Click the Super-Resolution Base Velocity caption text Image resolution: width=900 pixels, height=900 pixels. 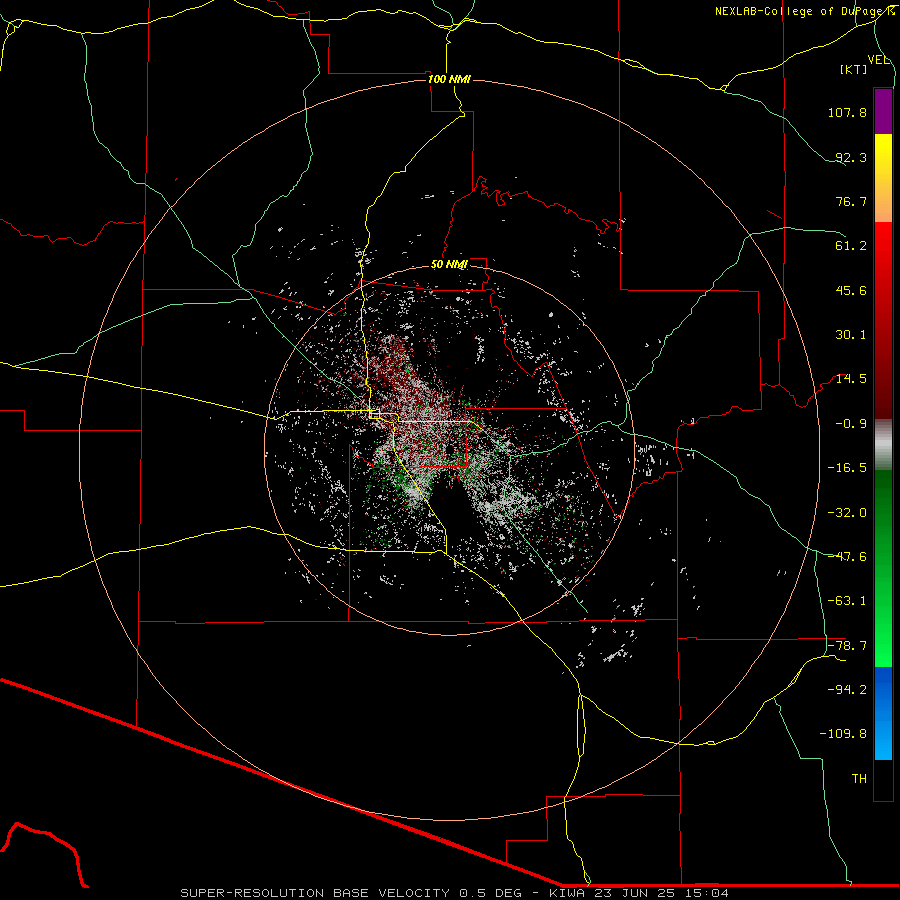pos(454,893)
